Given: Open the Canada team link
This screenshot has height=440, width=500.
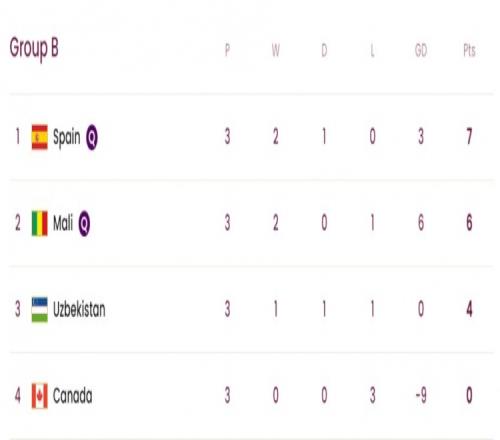Looking at the screenshot, I should click(73, 396).
